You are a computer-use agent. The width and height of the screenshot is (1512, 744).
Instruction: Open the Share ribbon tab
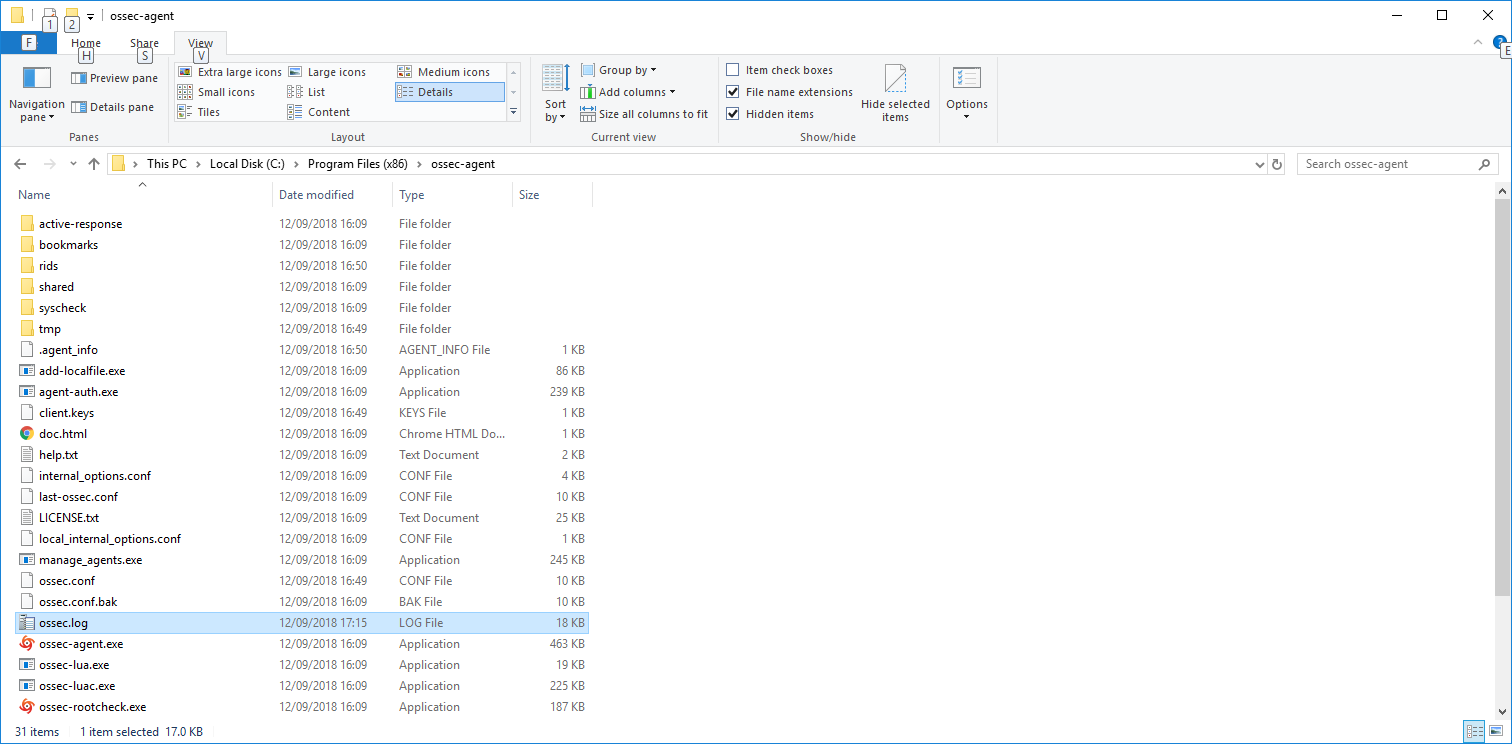(144, 42)
